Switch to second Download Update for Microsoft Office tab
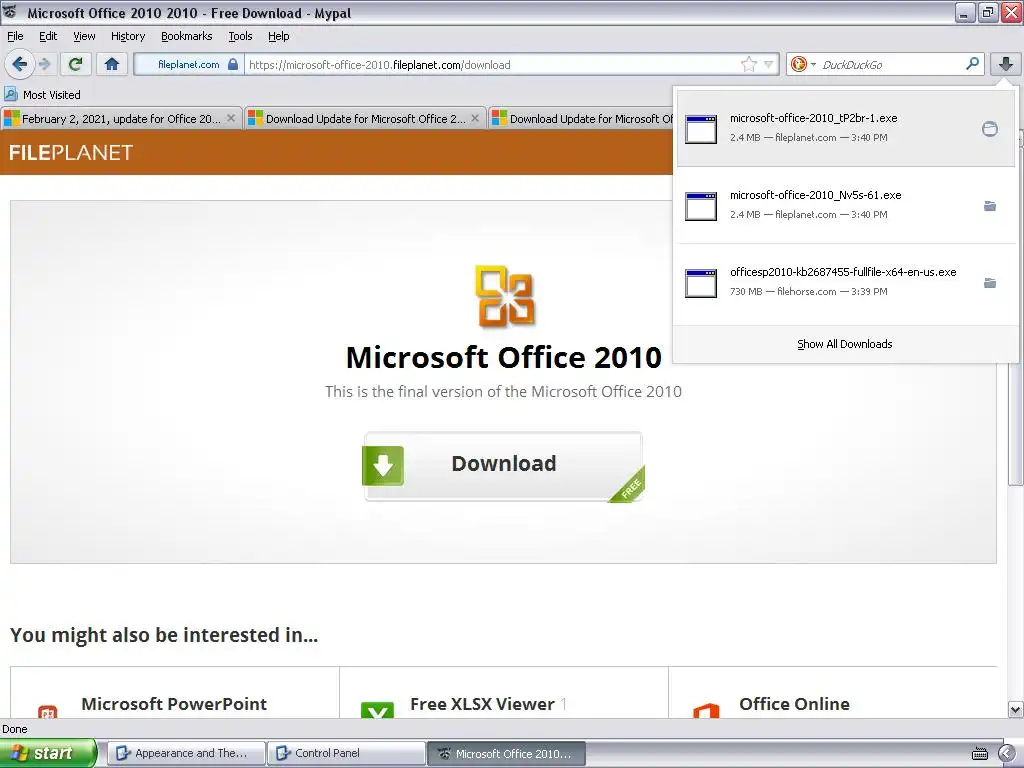Viewport: 1024px width, 768px height. [365, 118]
